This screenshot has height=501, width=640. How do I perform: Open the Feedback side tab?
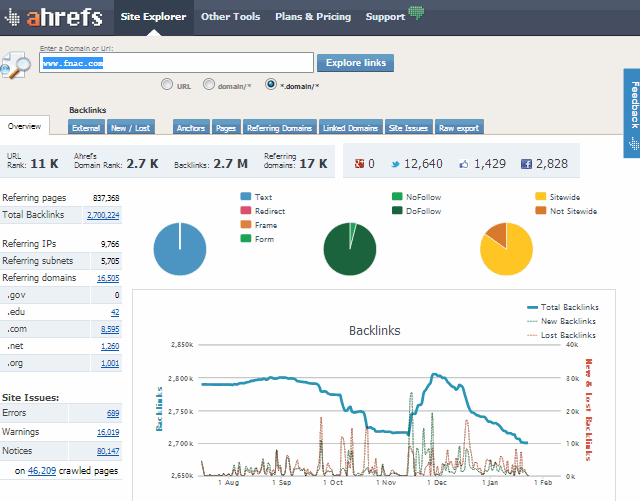point(632,113)
